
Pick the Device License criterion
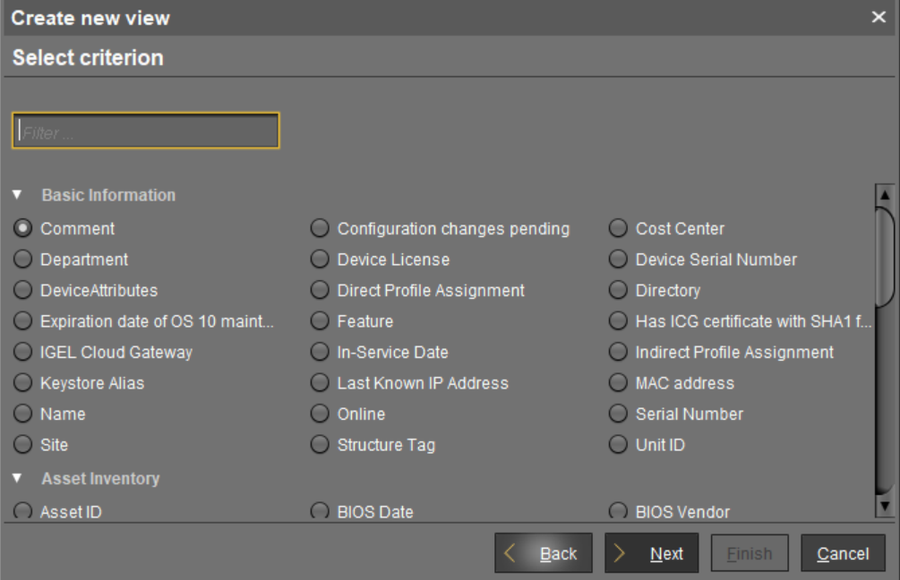(320, 260)
